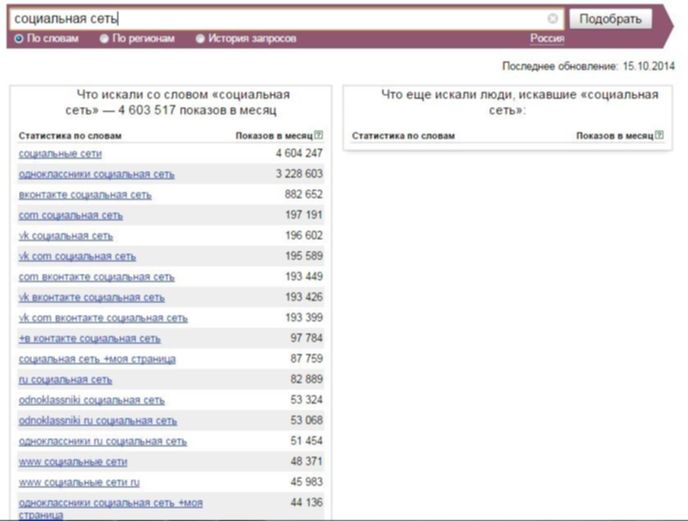Click the clear search field X icon
This screenshot has height=521, width=688.
coord(553,18)
